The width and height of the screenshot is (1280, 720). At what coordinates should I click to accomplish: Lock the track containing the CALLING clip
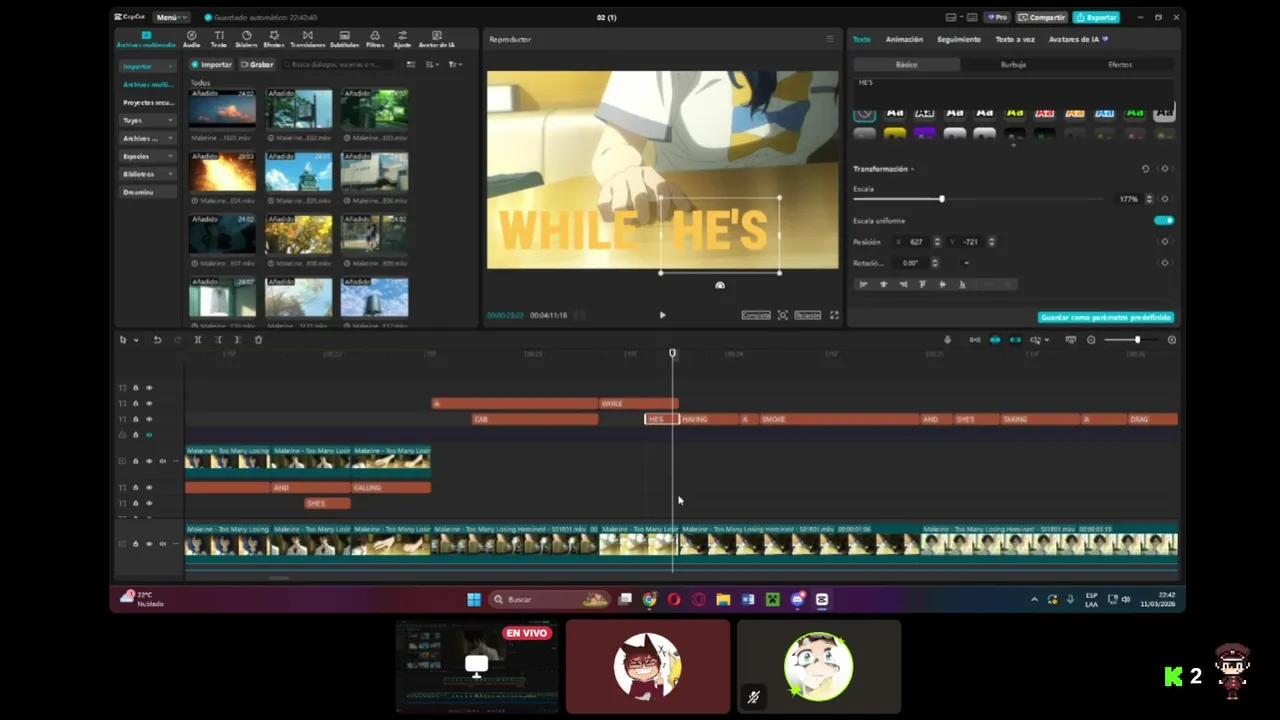136,488
